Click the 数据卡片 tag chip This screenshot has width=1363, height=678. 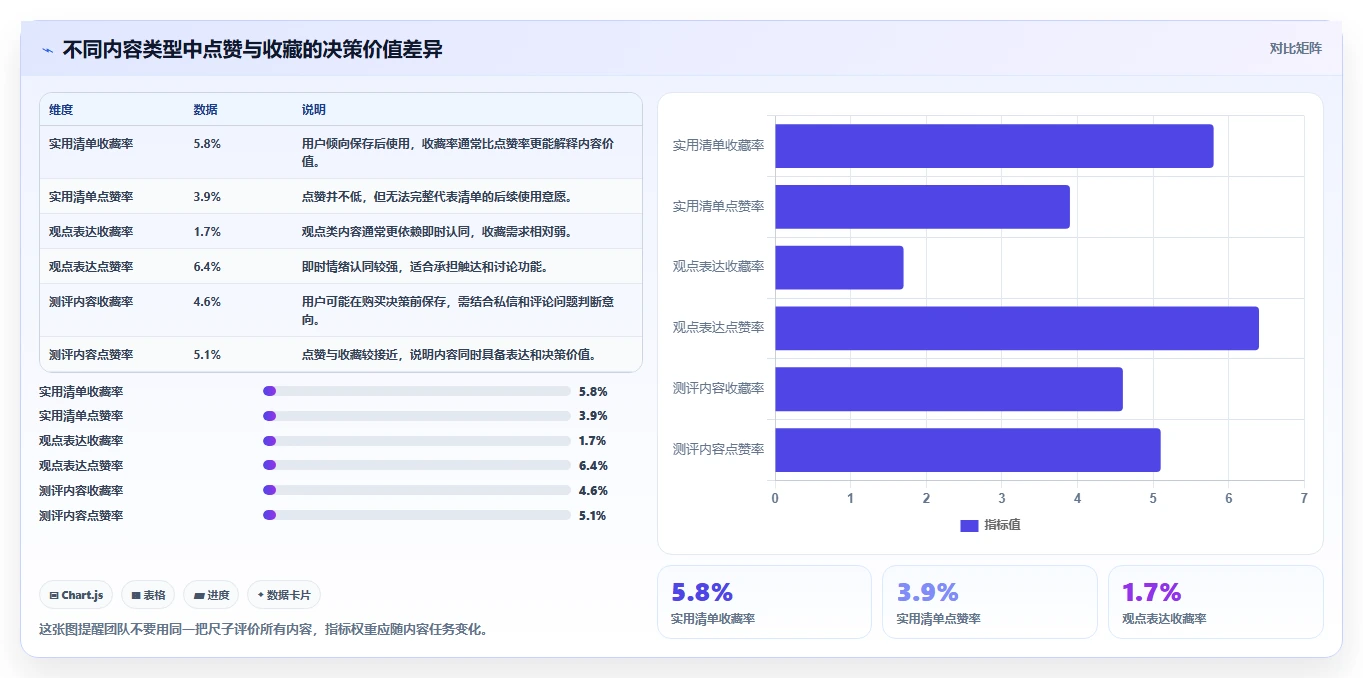pyautogui.click(x=284, y=595)
